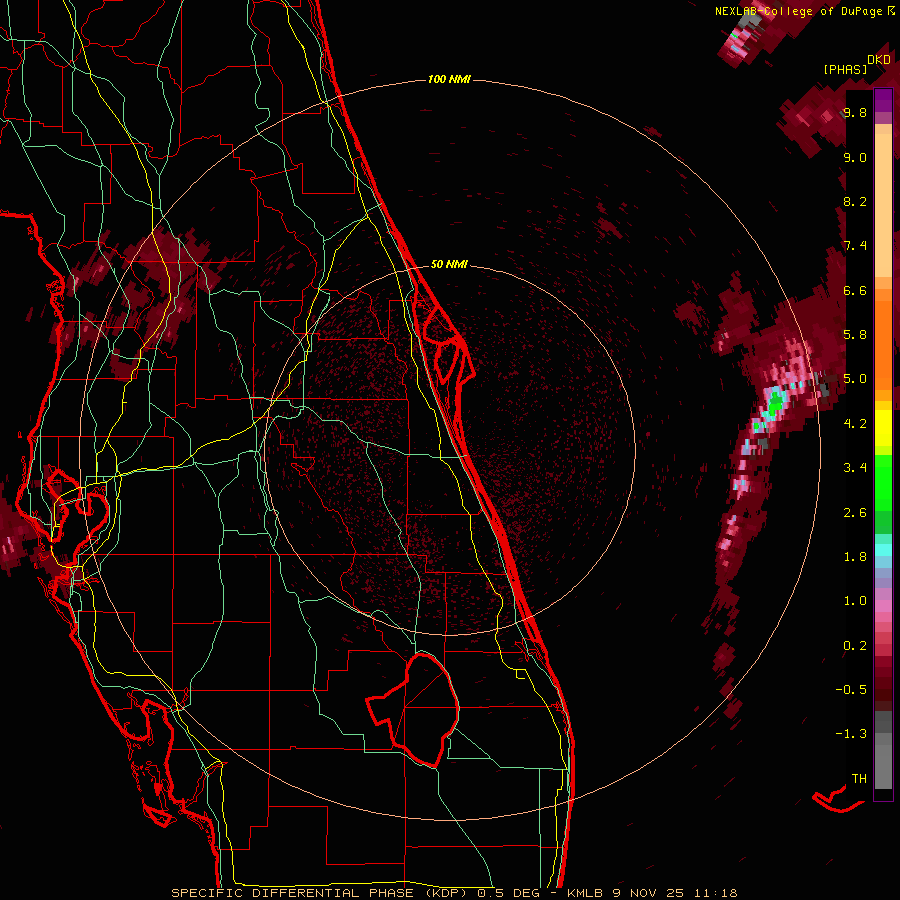
Task: Click the "NEXLAB-College of DuPage" credit text
Action: [x=799, y=11]
